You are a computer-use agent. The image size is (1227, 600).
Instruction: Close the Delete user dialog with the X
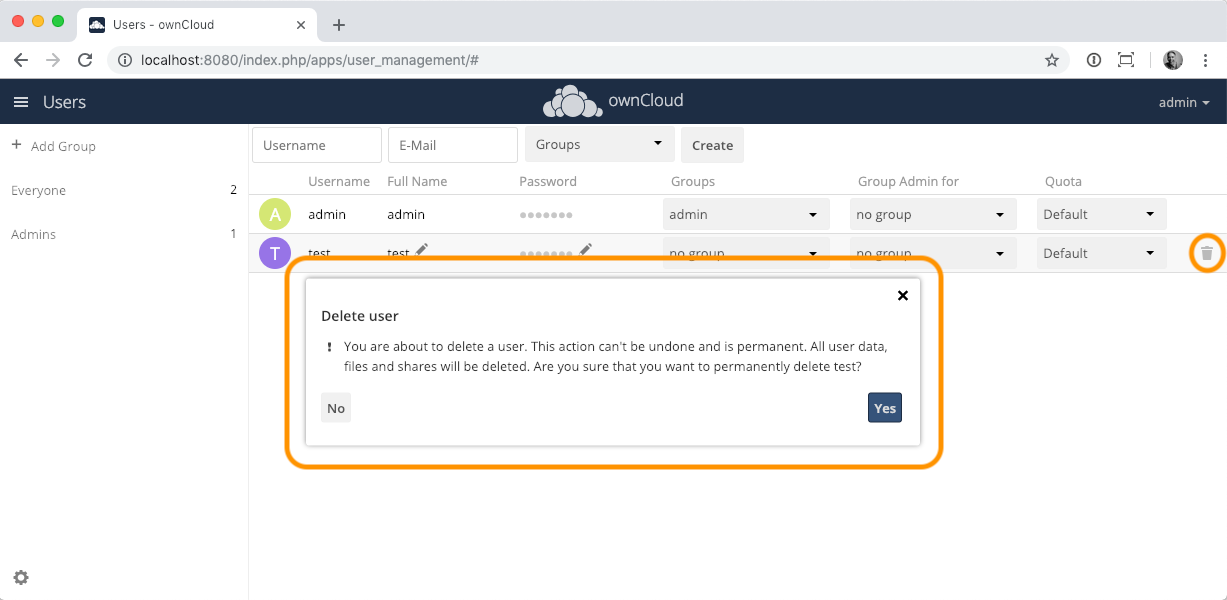point(903,295)
